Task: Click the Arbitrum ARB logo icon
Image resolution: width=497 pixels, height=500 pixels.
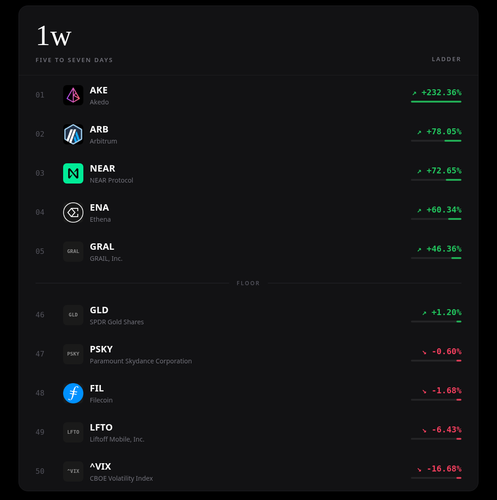Action: [73, 134]
